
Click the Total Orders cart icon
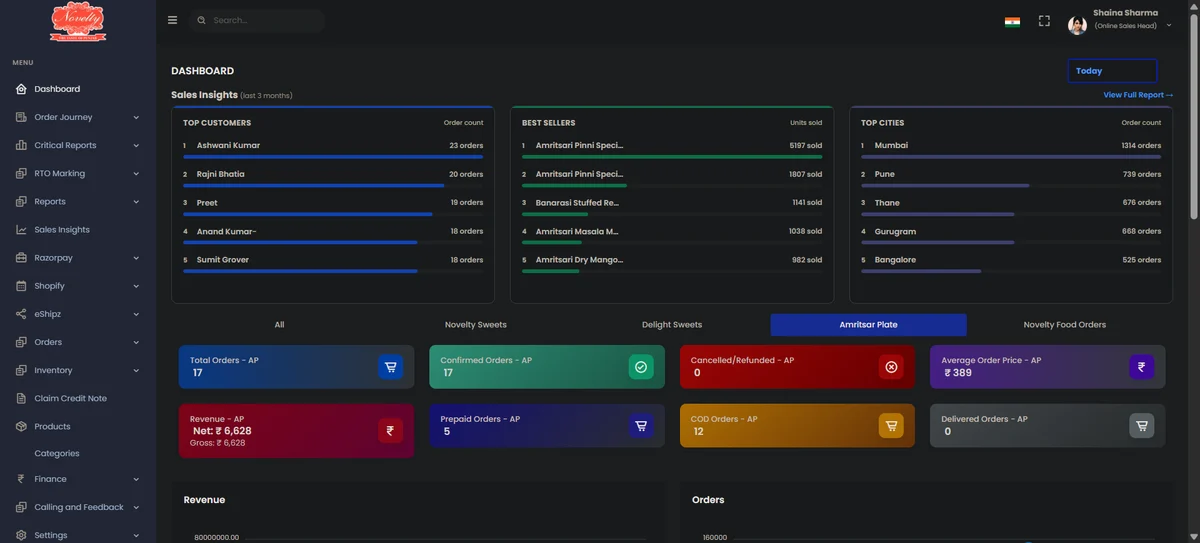coord(391,367)
